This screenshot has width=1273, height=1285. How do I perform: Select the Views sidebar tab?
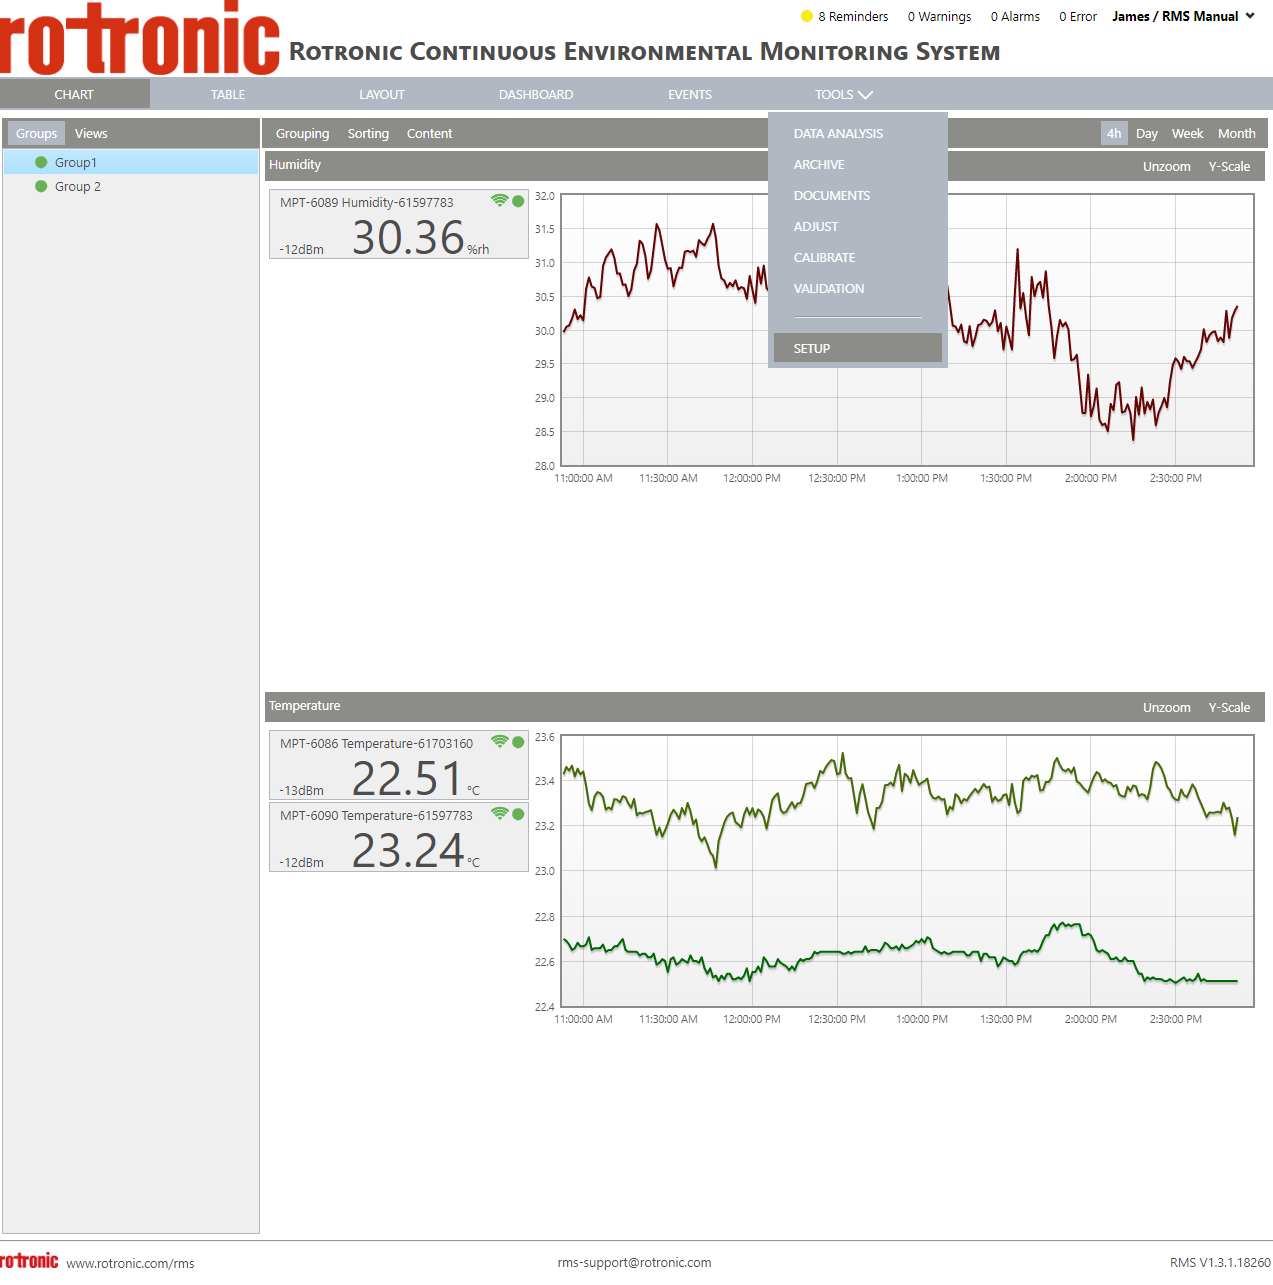[x=91, y=133]
